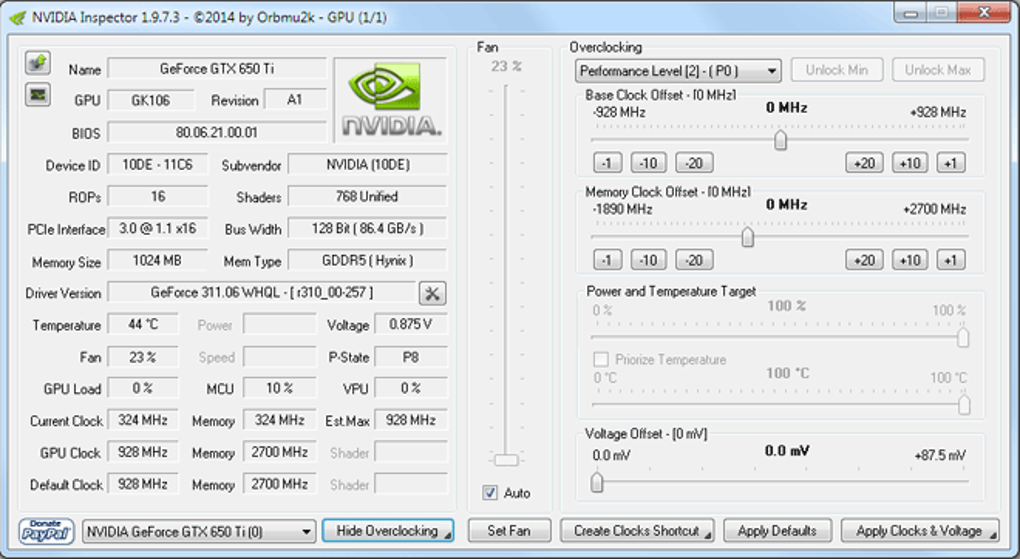Viewport: 1020px width, 559px height.
Task: Click Est.Max value 928 MHz
Action: pyautogui.click(x=410, y=420)
